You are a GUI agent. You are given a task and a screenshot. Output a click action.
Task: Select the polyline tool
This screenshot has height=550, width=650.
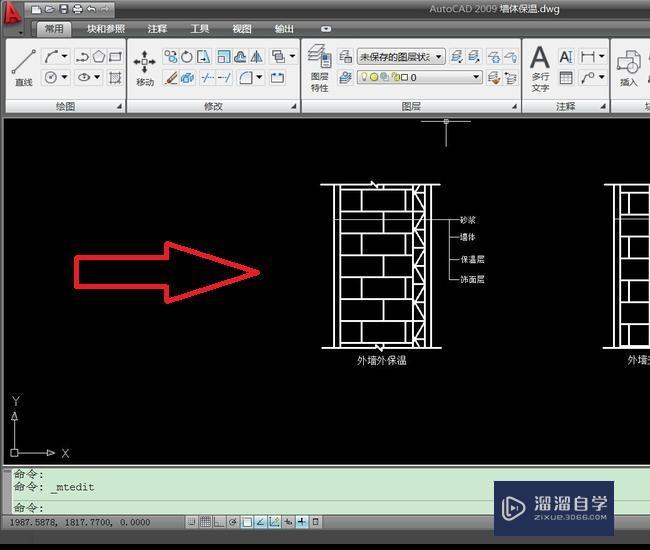(x=82, y=57)
